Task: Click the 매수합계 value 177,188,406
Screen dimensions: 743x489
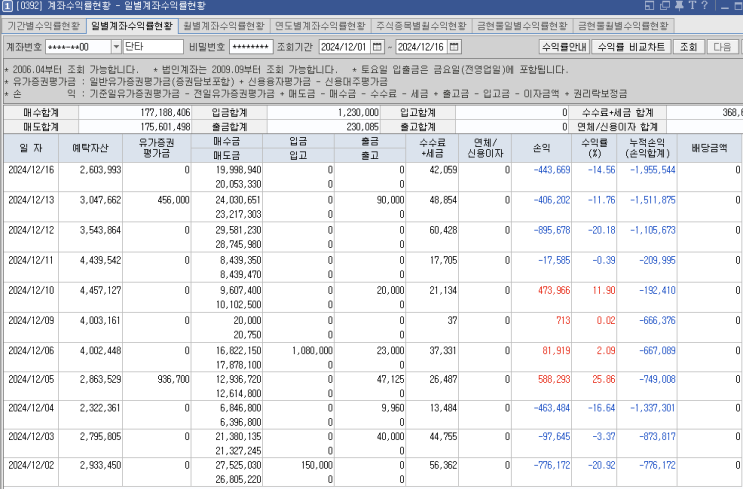Action: (165, 112)
